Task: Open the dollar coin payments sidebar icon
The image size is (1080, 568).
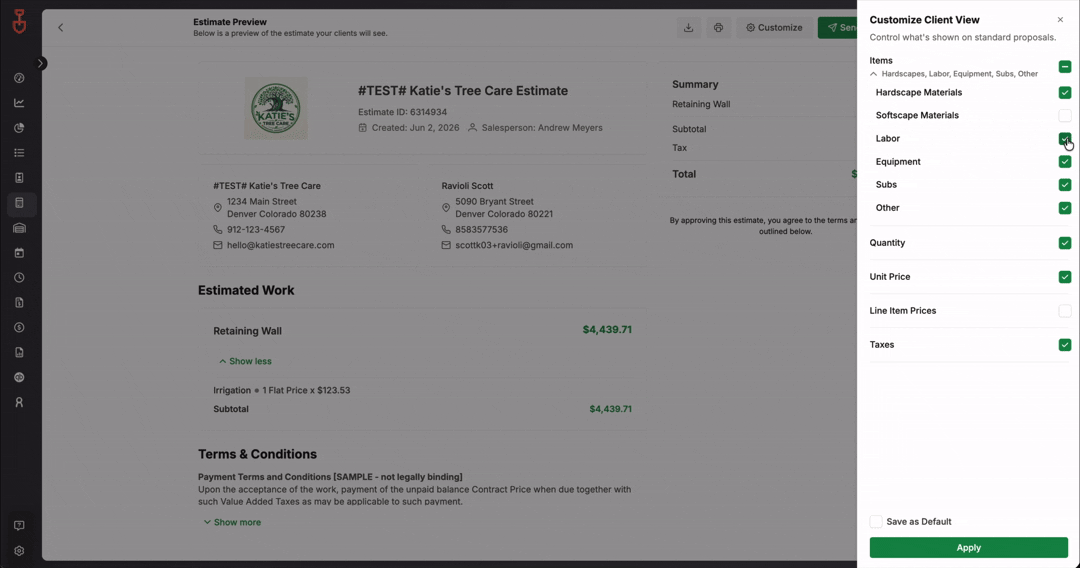Action: [19, 328]
